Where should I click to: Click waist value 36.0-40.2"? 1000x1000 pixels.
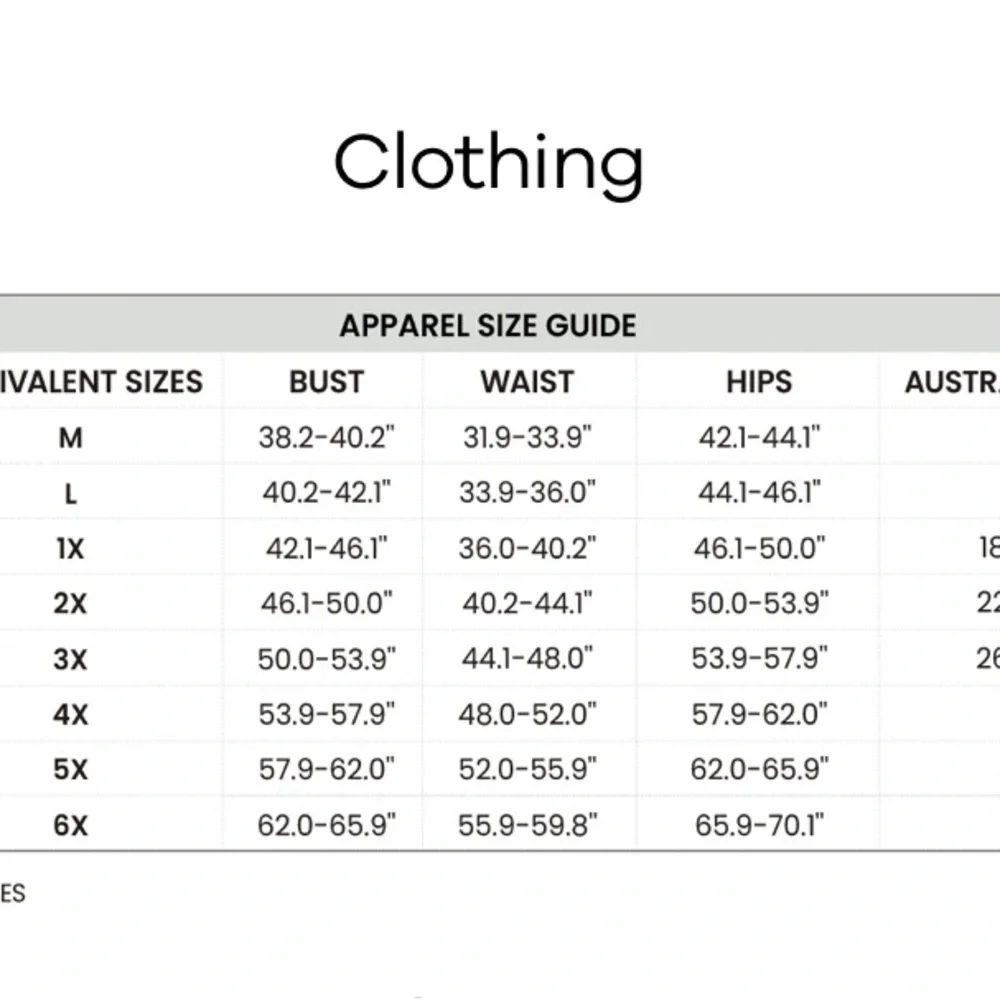(527, 548)
